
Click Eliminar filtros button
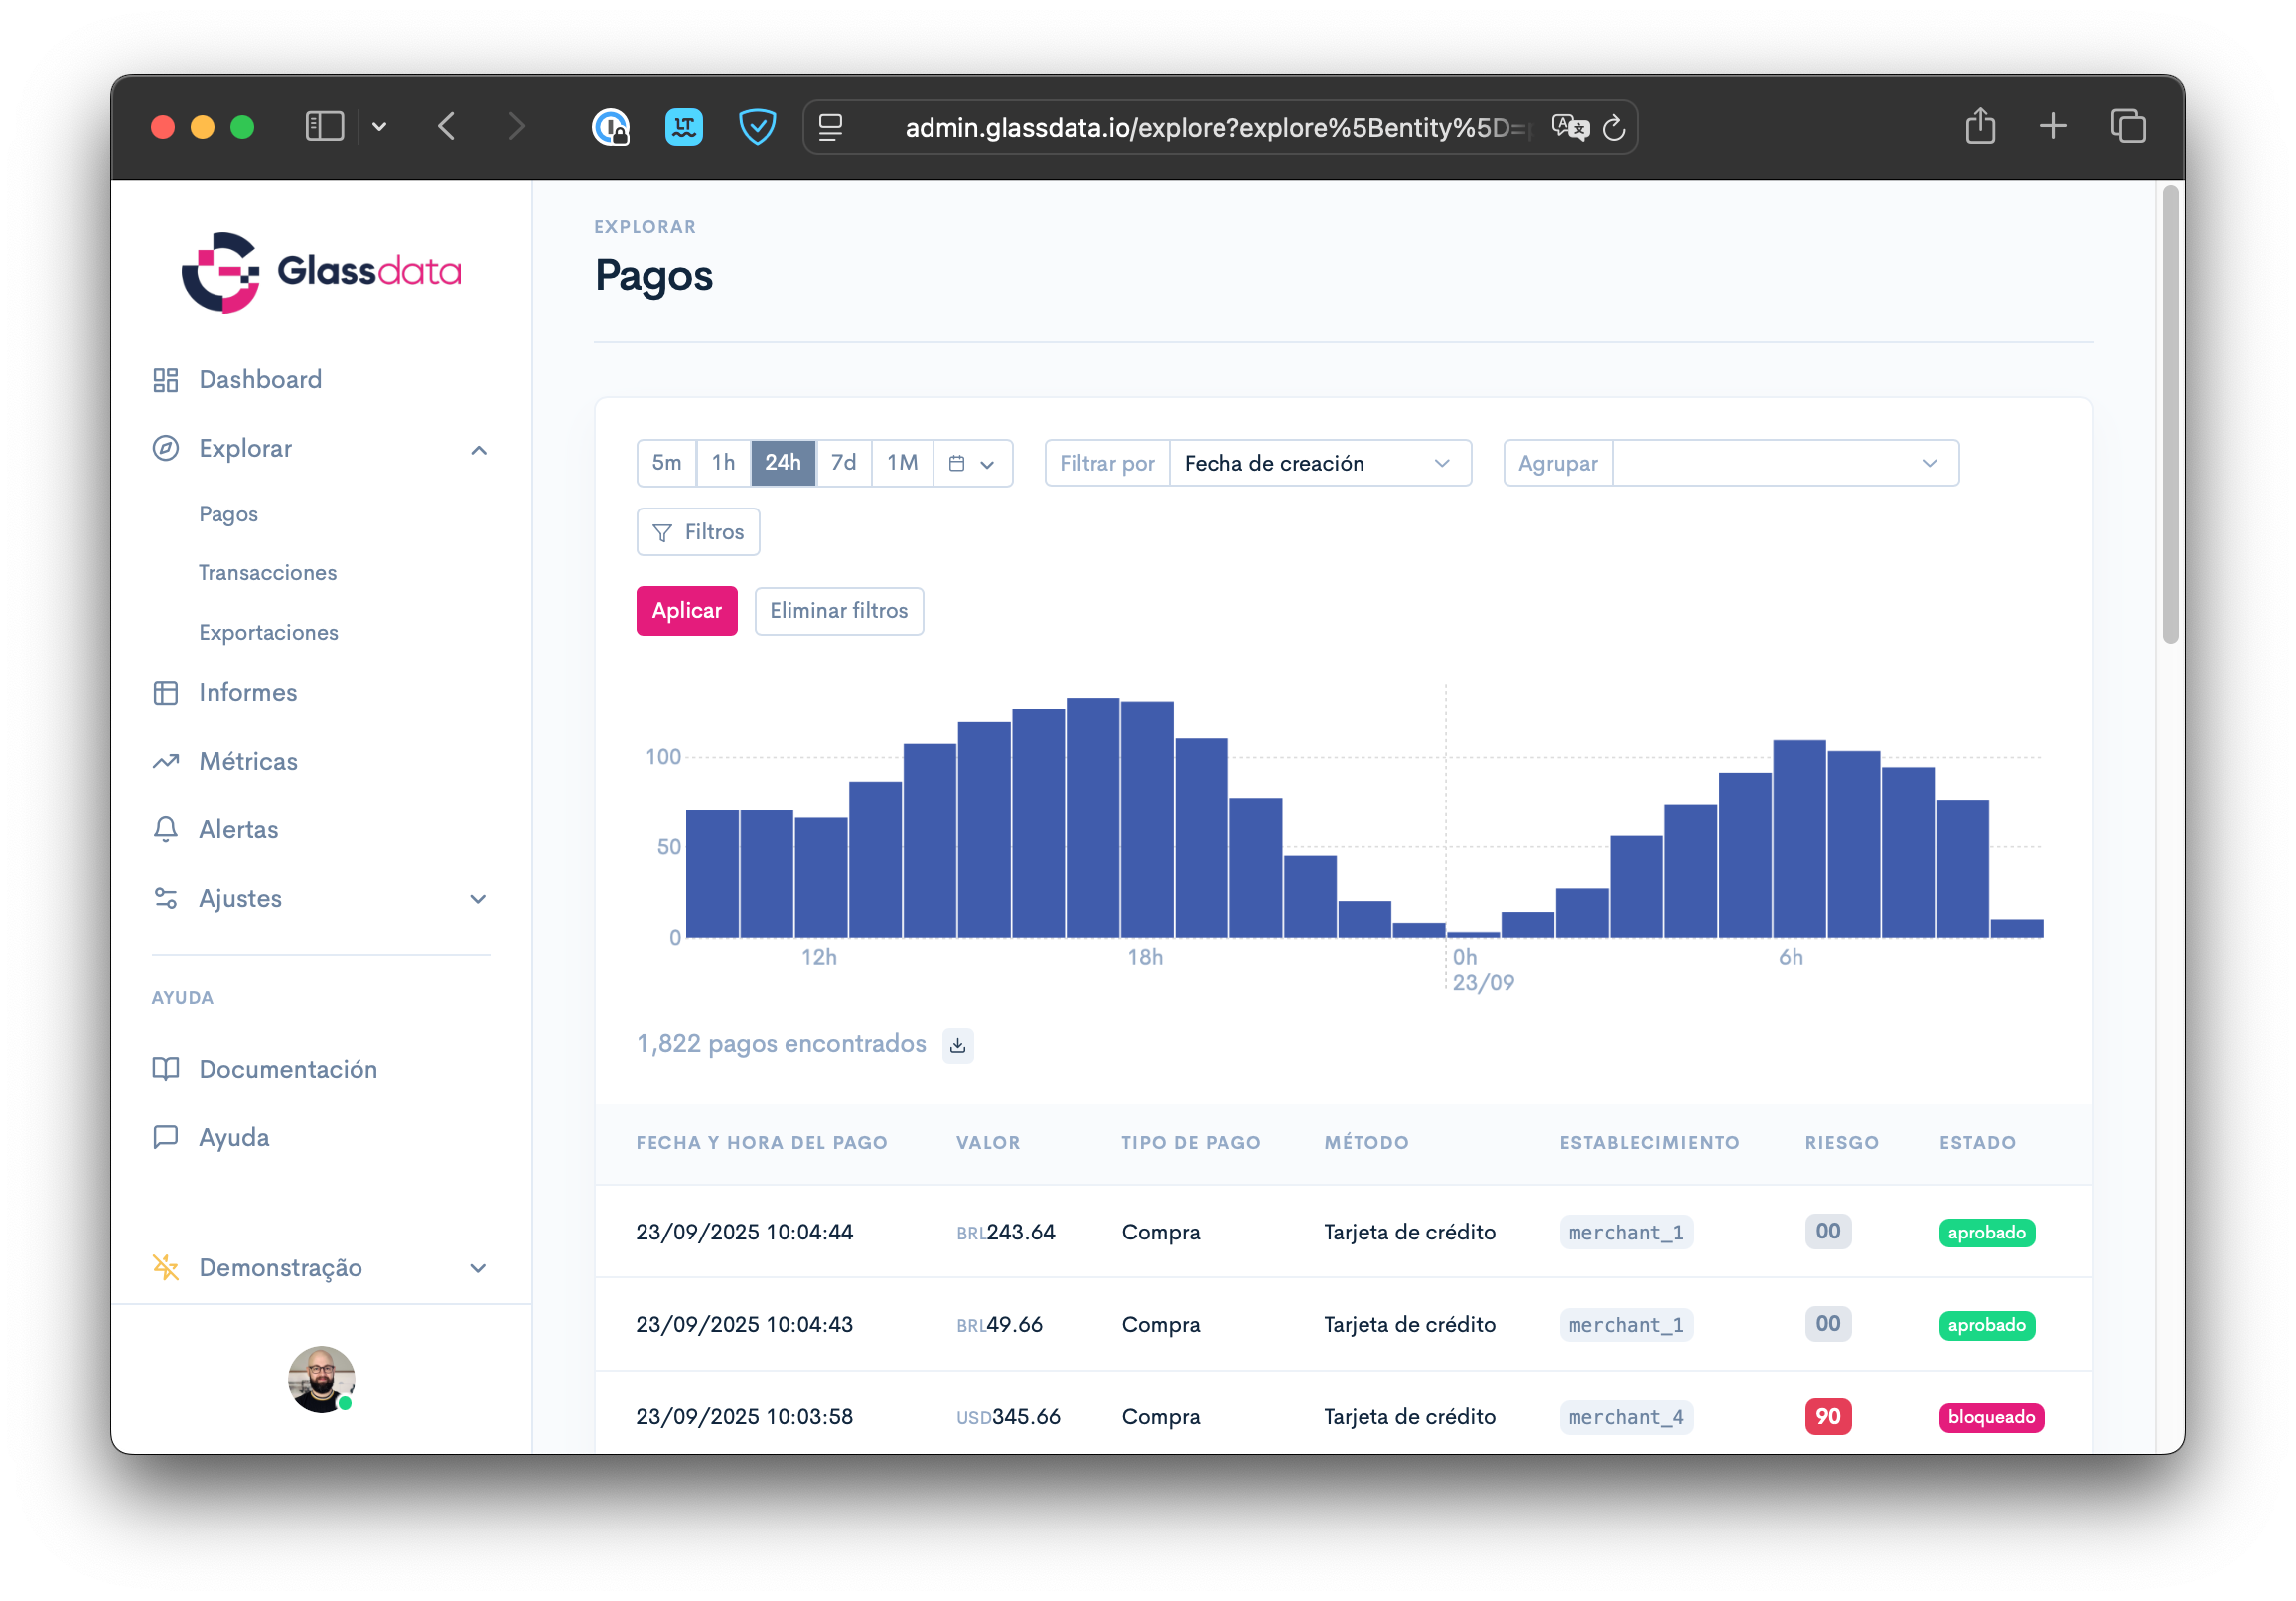[x=838, y=611]
